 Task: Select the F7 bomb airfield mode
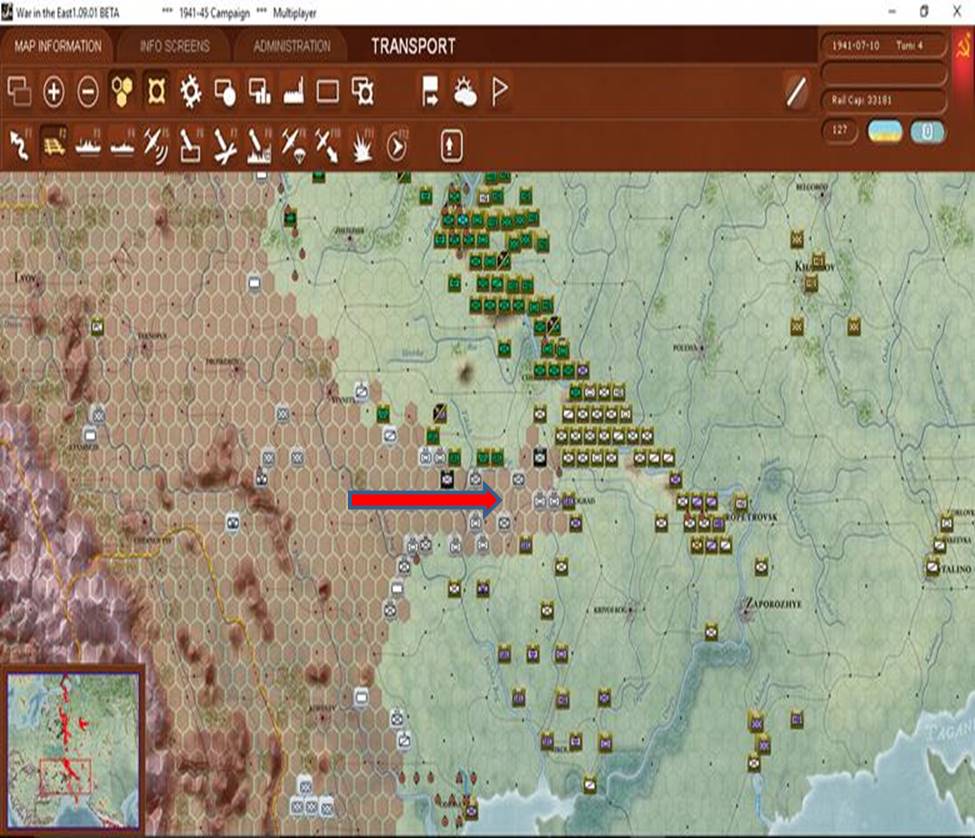point(224,145)
